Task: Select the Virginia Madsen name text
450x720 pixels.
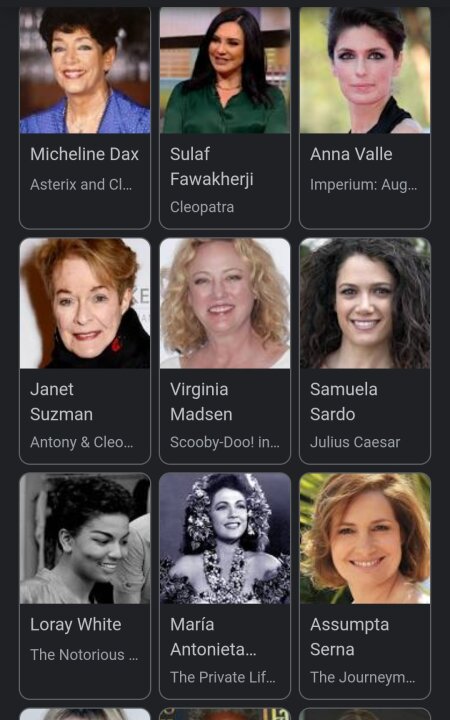Action: click(x=201, y=402)
